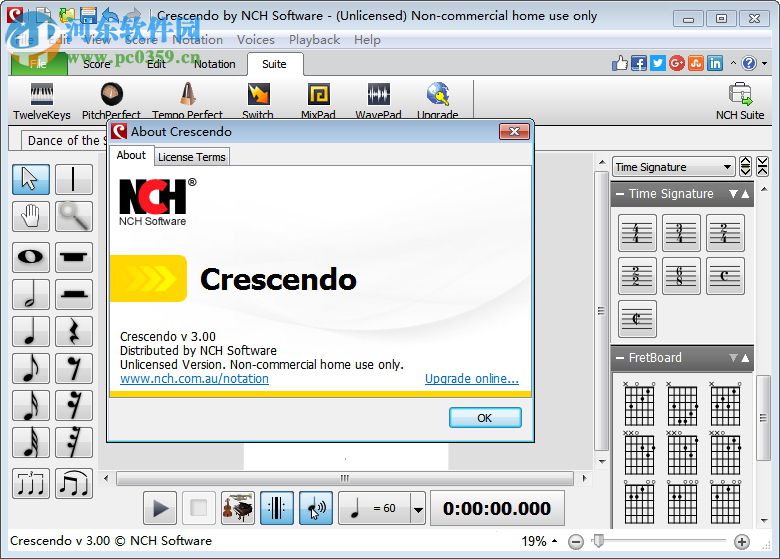Stop playback with the Stop button
The height and width of the screenshot is (559, 780).
click(x=198, y=508)
